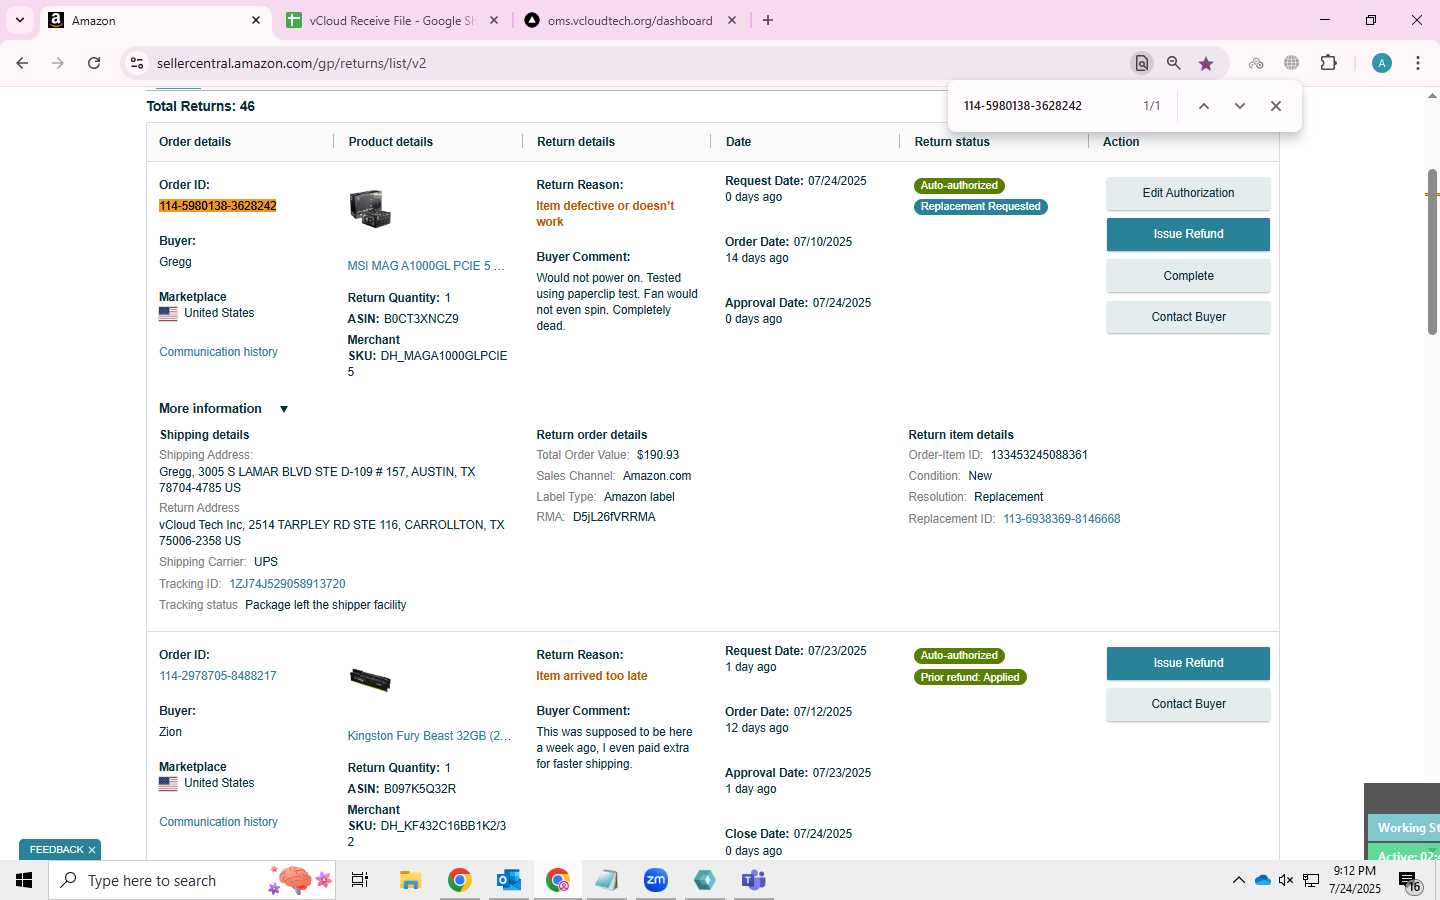Image resolution: width=1440 pixels, height=900 pixels.
Task: Click the Auto-authorized badge on Gregg's return
Action: pyautogui.click(x=959, y=185)
